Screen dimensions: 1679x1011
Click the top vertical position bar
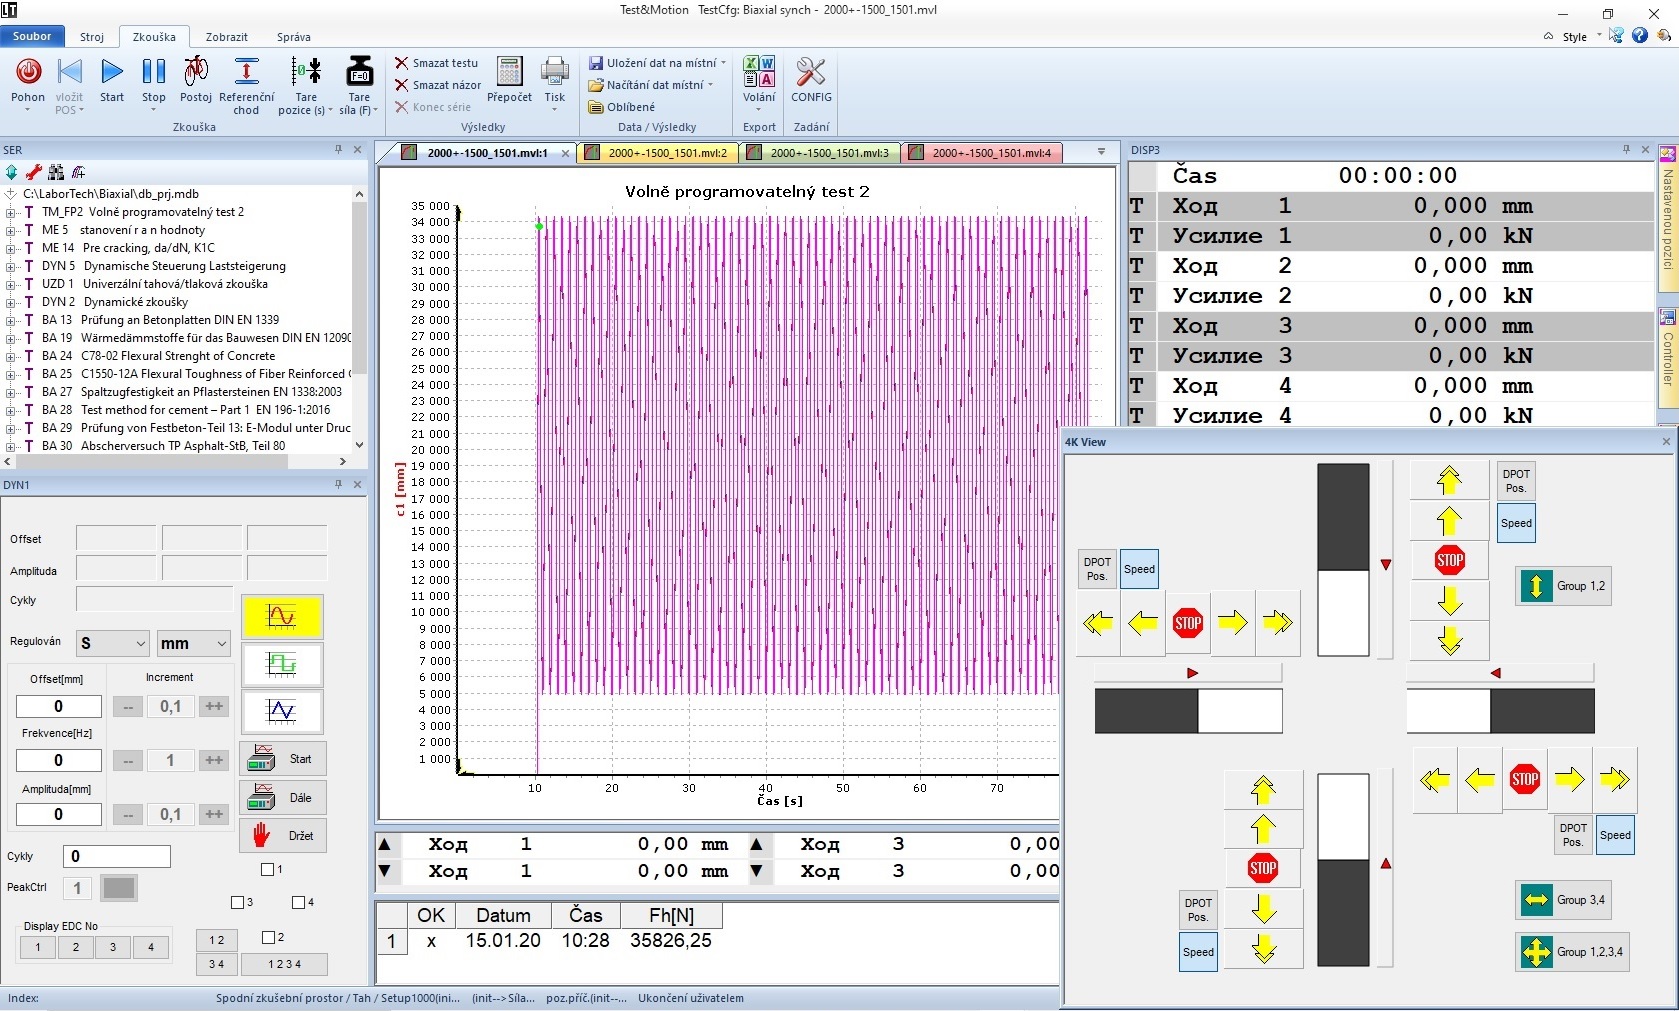click(x=1343, y=560)
